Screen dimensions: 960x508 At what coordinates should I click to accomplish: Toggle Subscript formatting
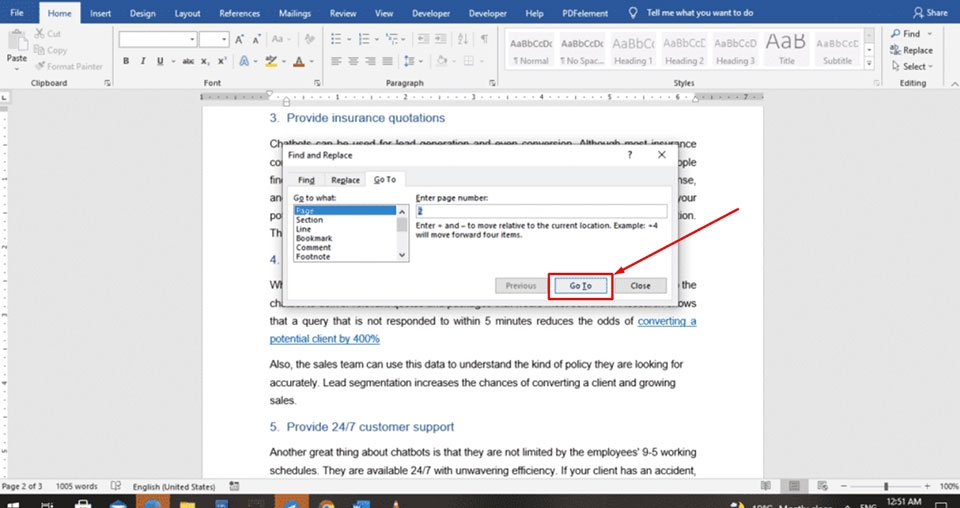(x=206, y=61)
